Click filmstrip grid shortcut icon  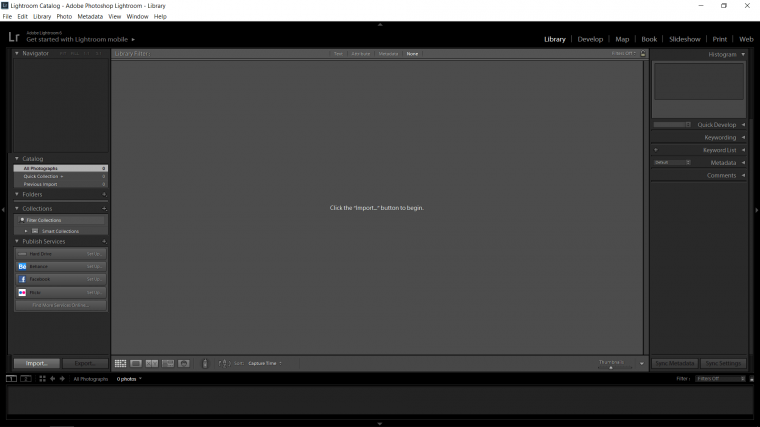click(x=42, y=379)
